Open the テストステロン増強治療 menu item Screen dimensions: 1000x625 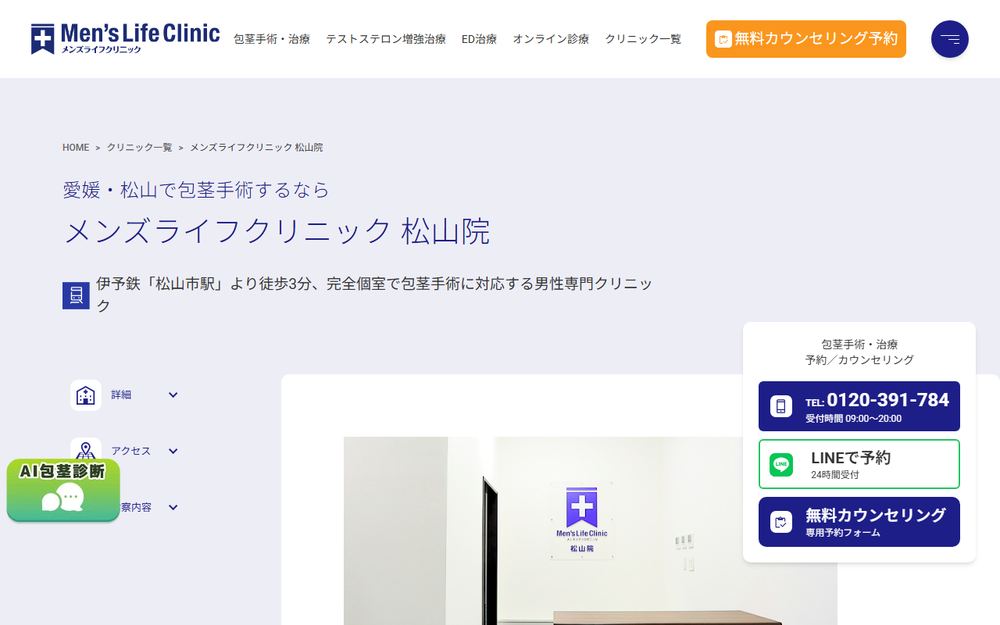click(385, 39)
